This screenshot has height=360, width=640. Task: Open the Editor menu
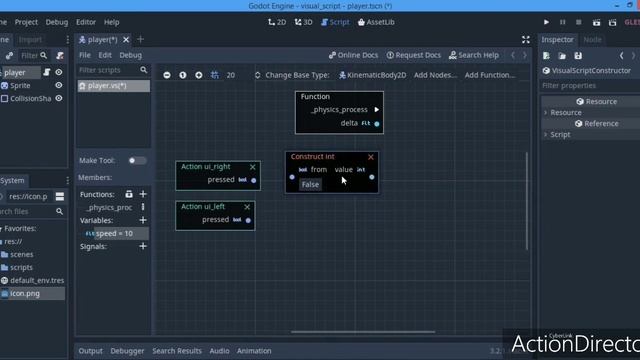86,22
